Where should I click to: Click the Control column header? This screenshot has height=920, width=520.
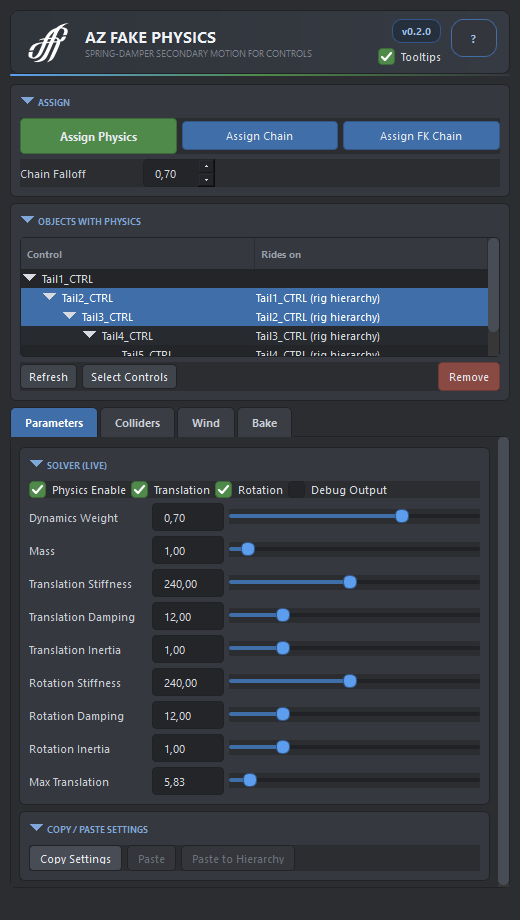(x=137, y=254)
